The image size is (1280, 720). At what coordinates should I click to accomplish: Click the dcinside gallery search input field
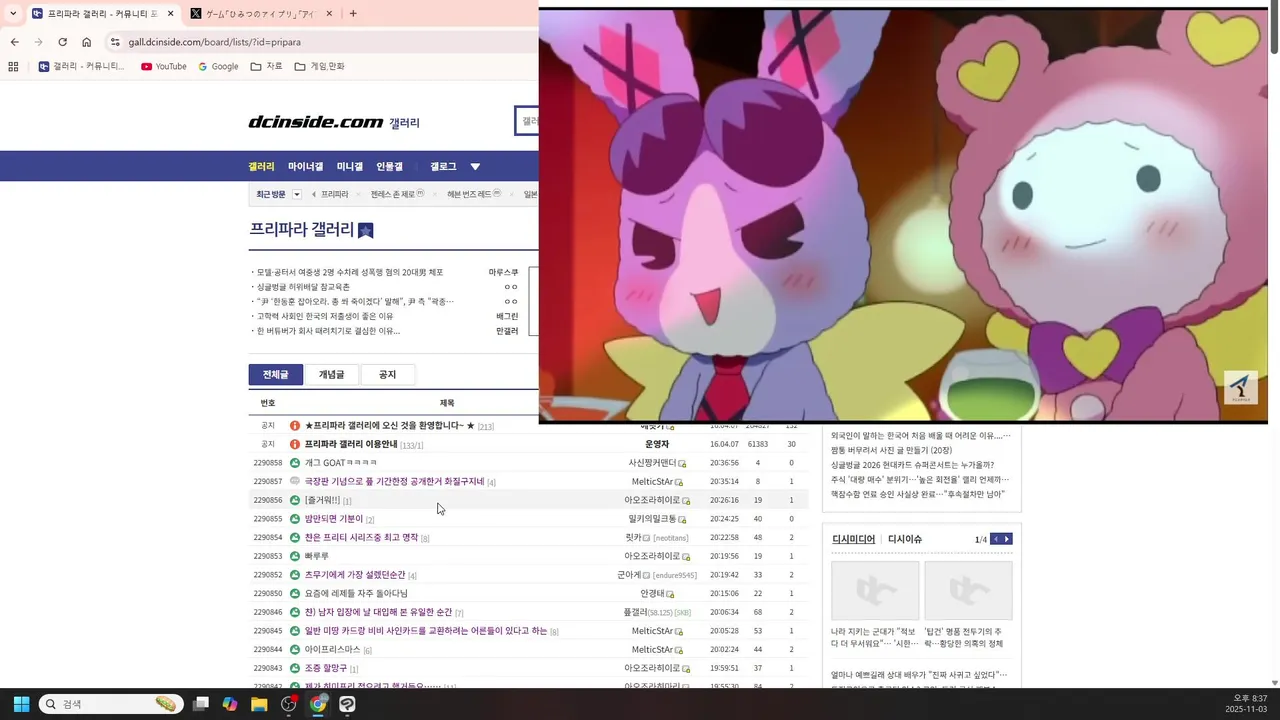(x=528, y=121)
